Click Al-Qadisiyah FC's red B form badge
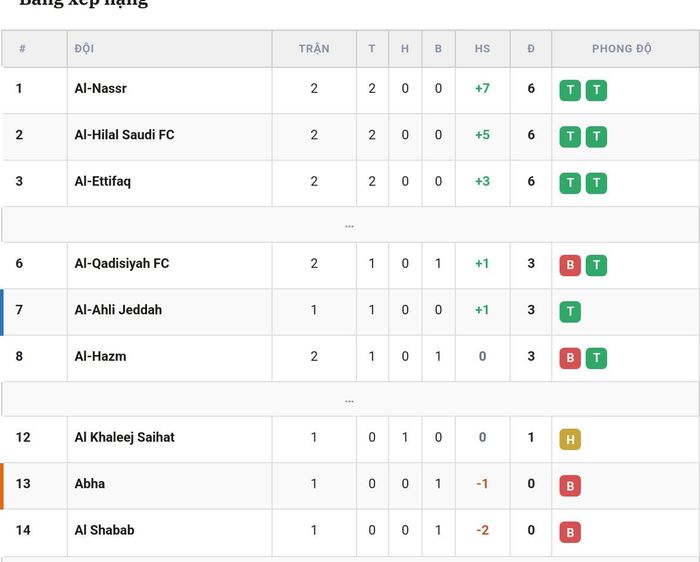 [x=570, y=265]
